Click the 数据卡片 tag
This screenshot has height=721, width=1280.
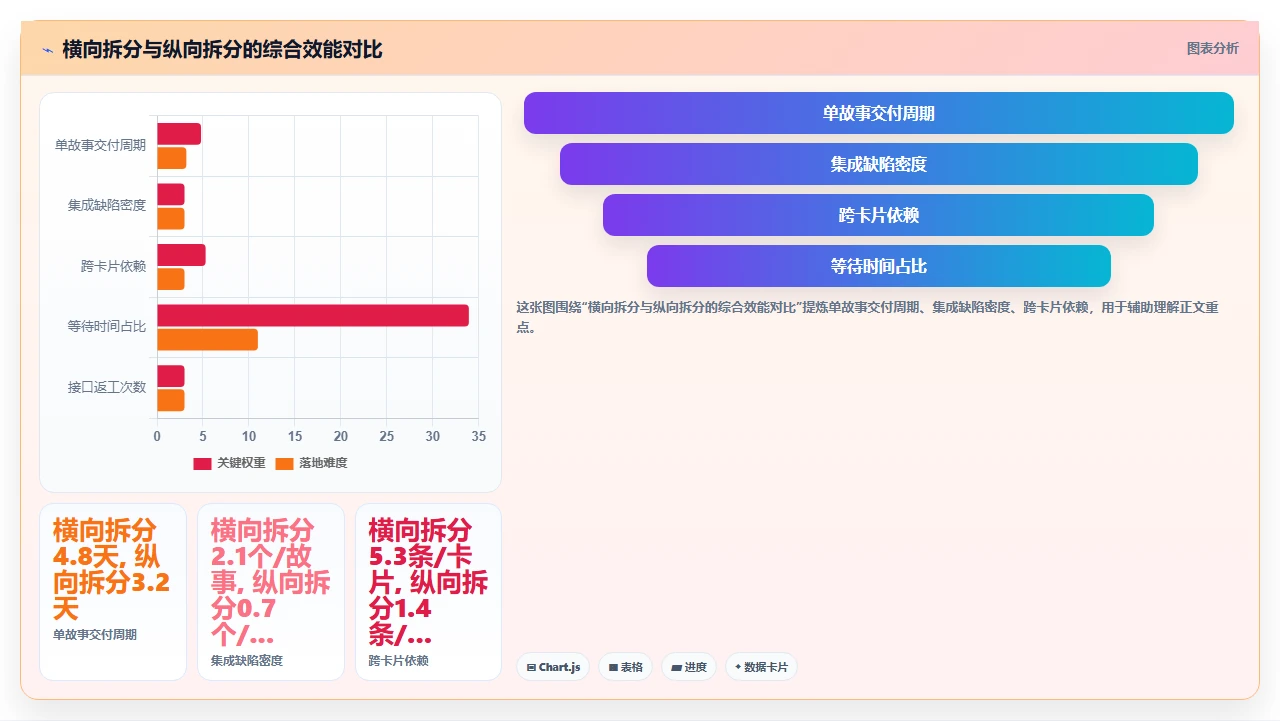click(x=761, y=667)
